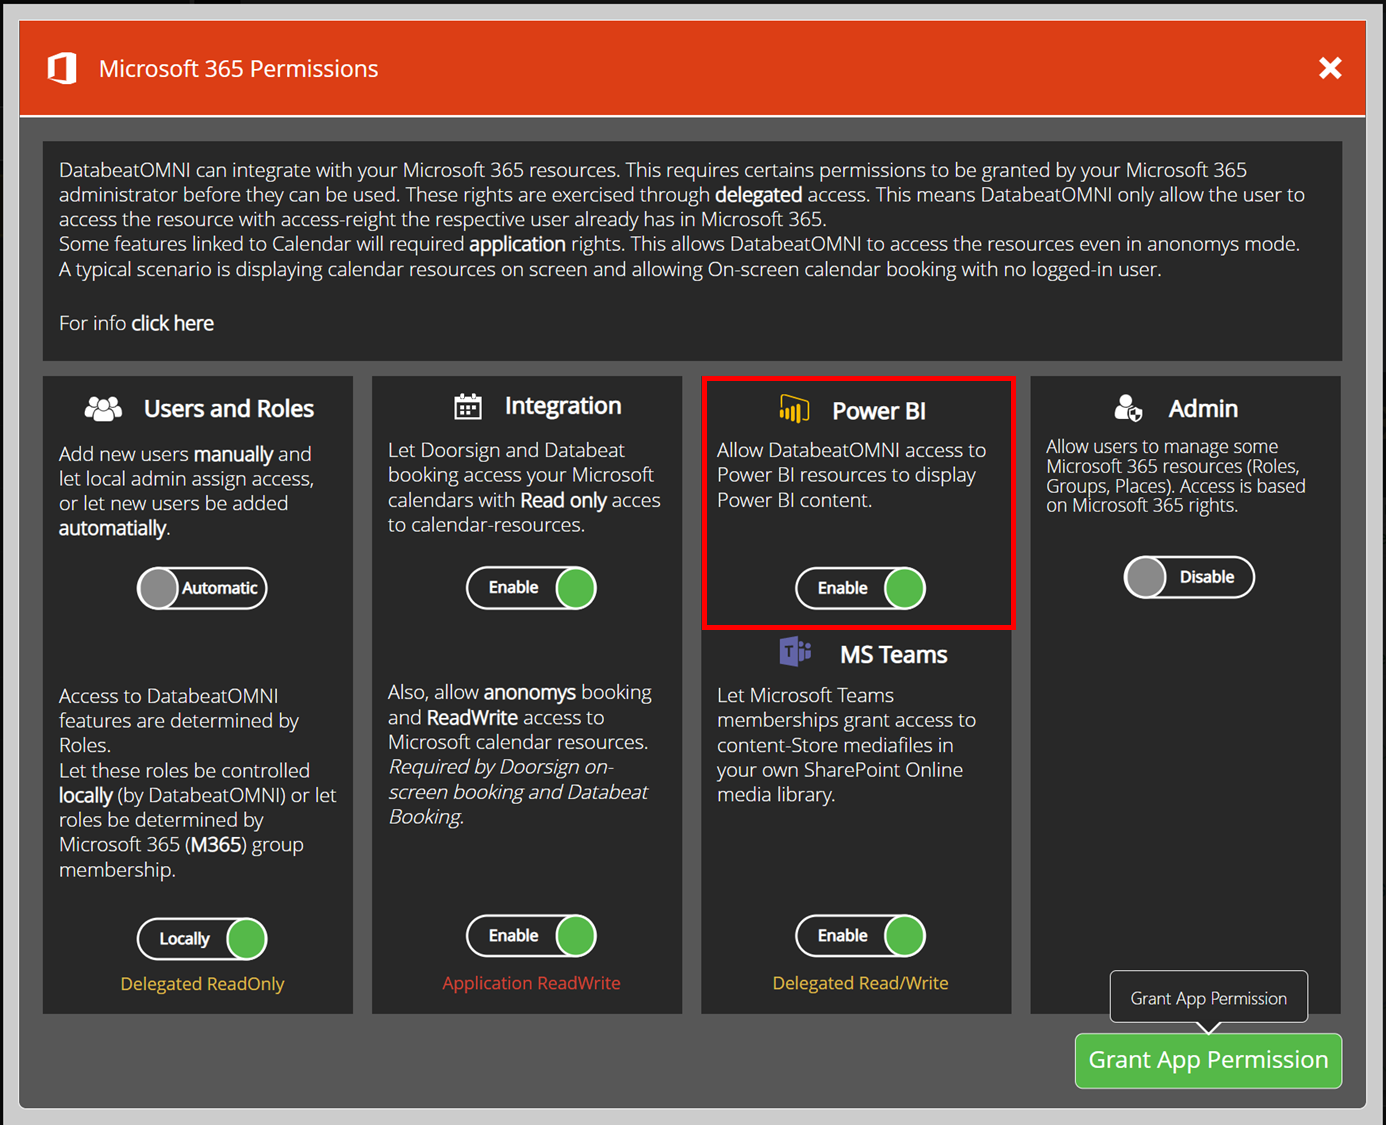
Task: Click the 'Users and Roles' heading
Action: click(229, 408)
